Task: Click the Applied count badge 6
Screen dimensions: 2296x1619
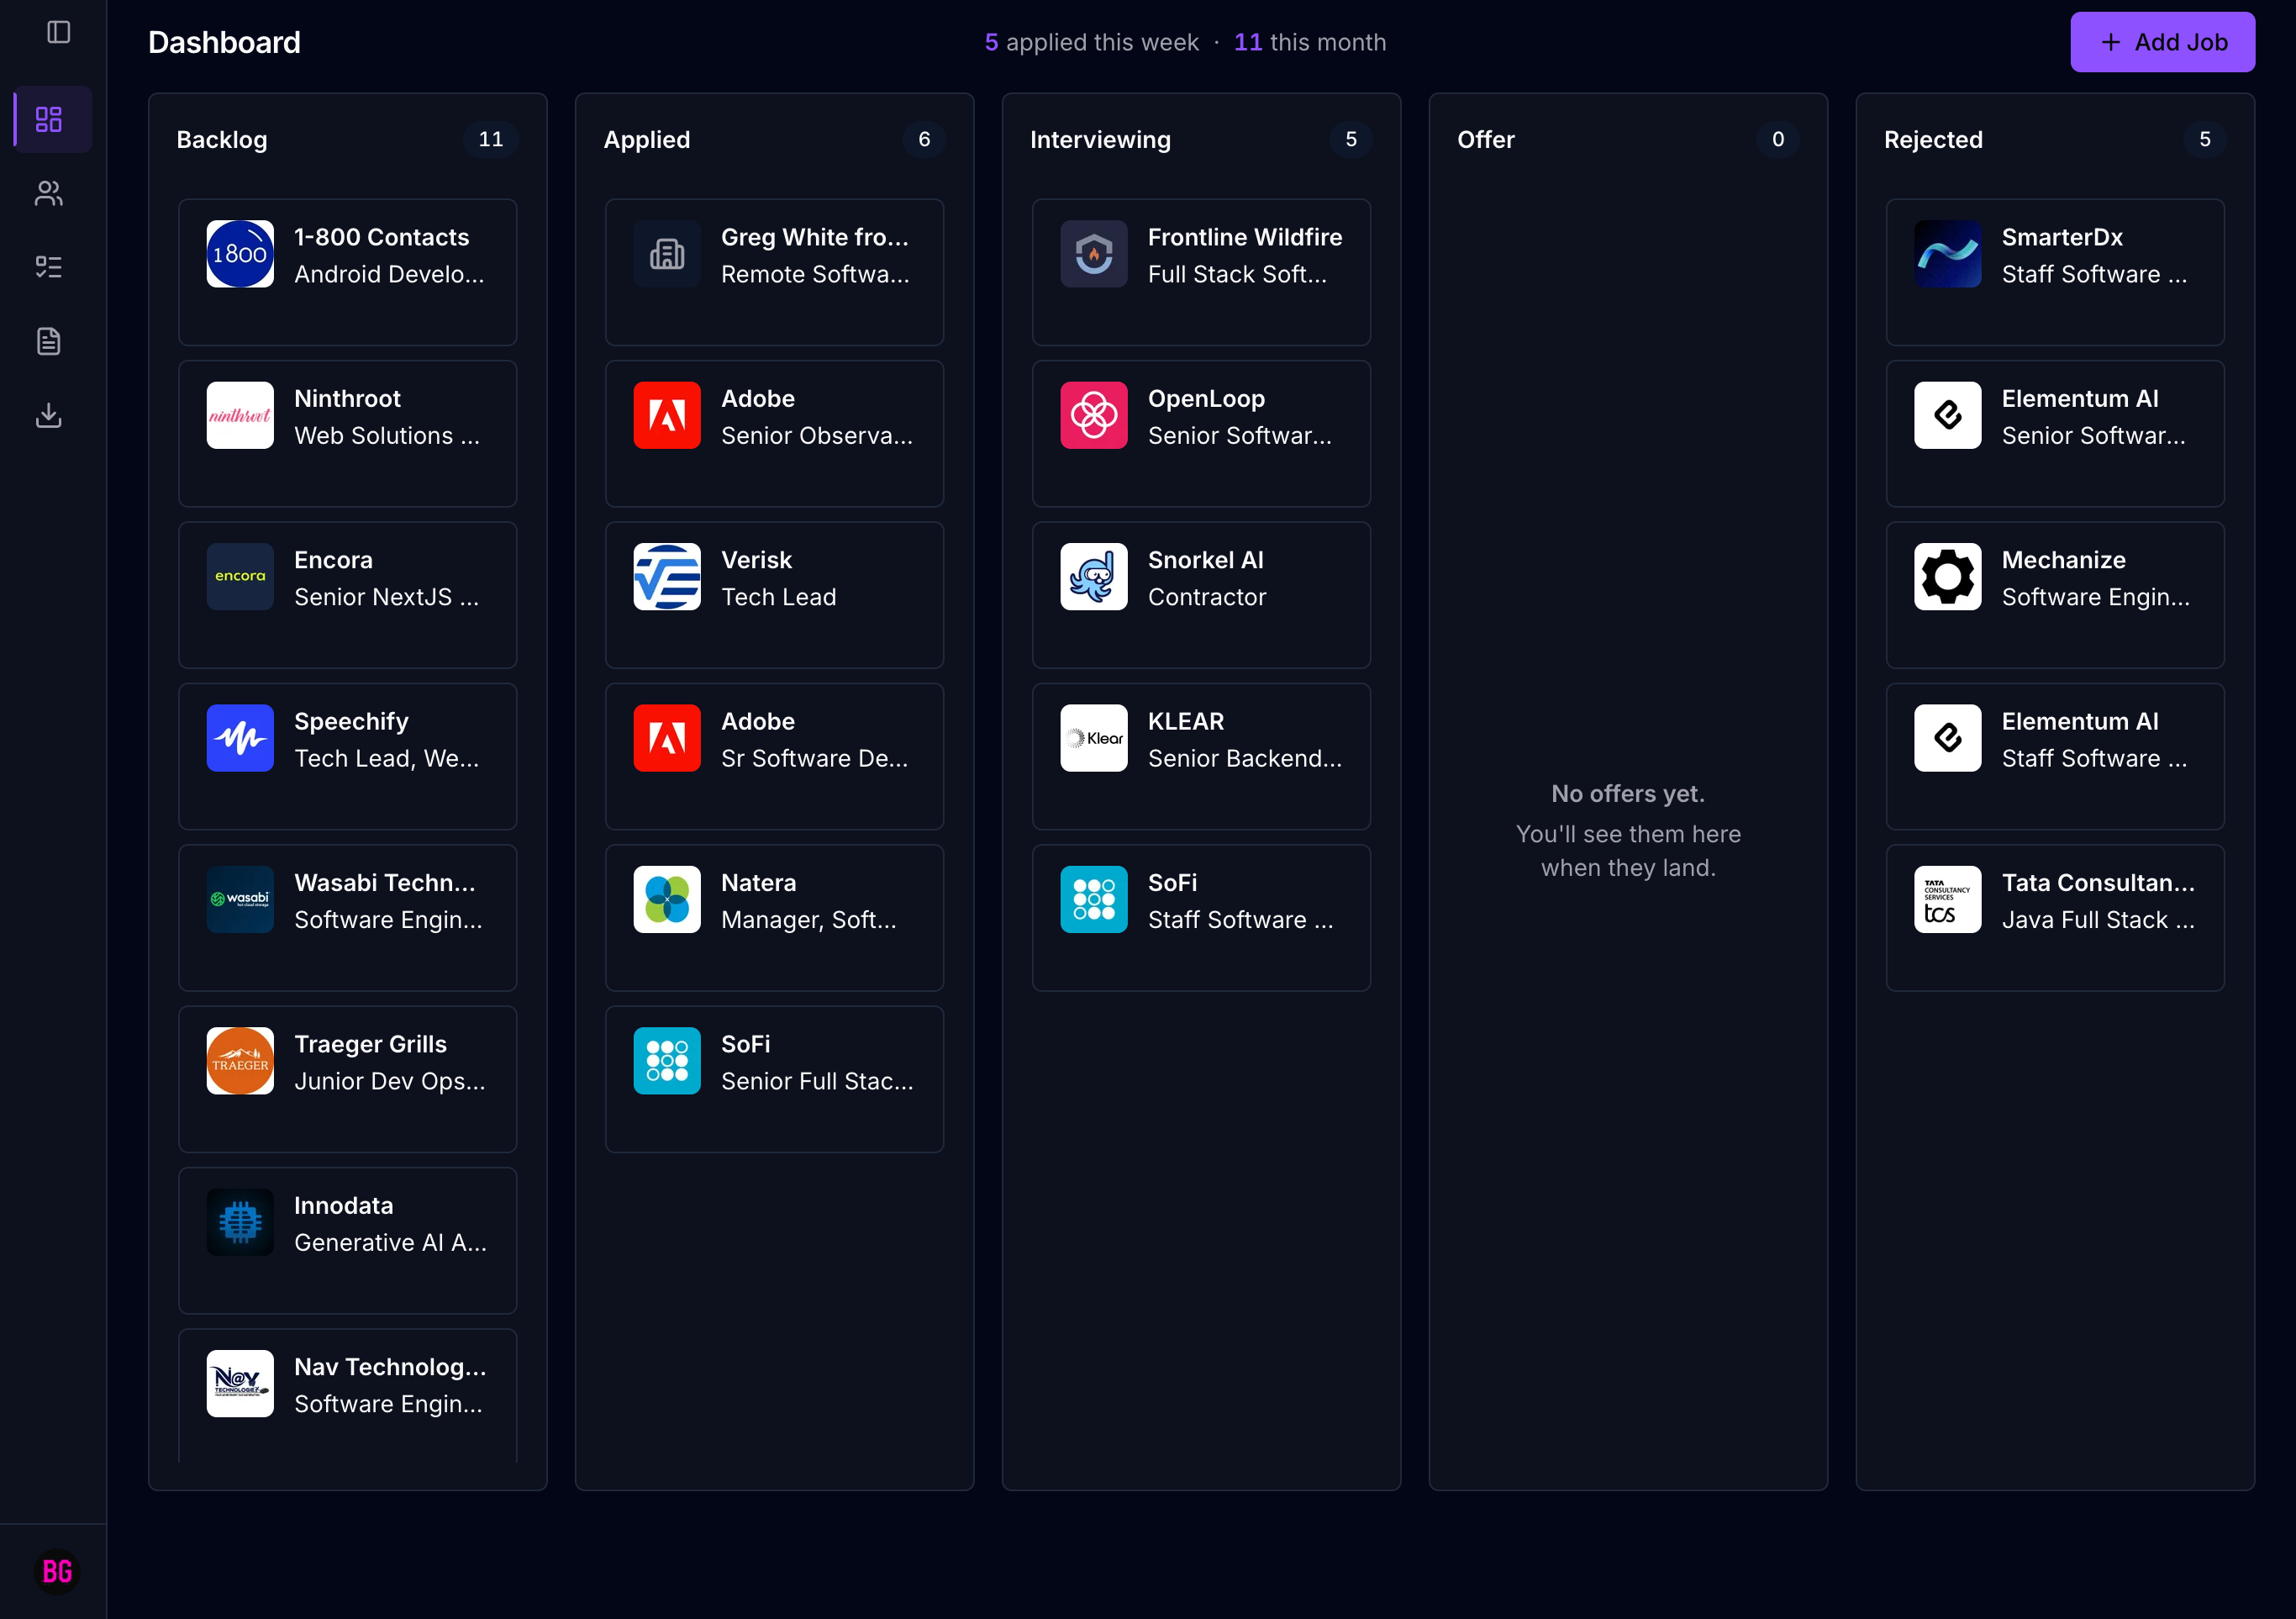Action: [x=924, y=139]
